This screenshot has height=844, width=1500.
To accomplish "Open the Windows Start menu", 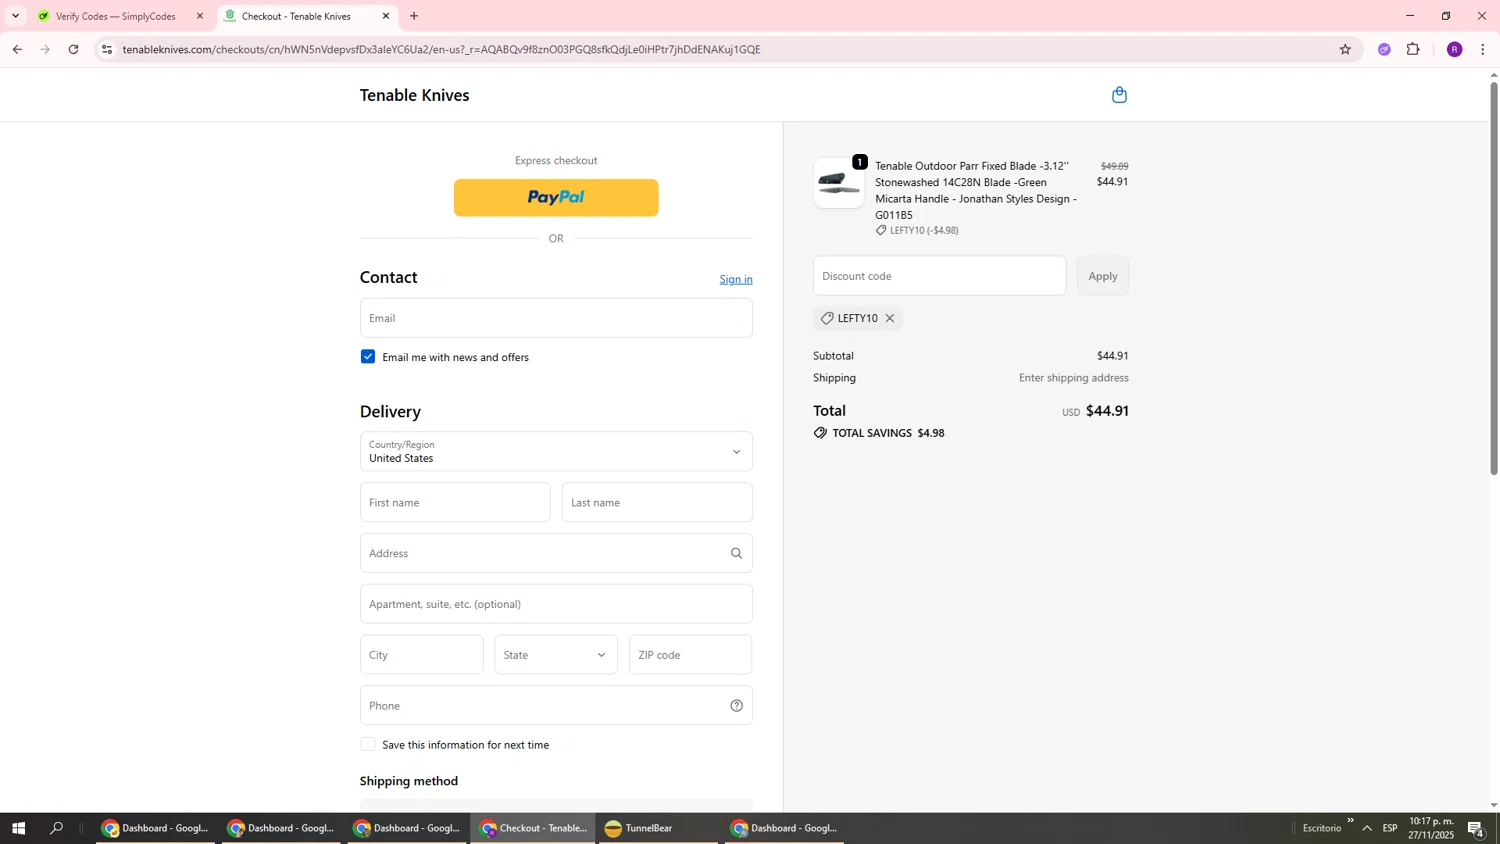I will point(17,828).
